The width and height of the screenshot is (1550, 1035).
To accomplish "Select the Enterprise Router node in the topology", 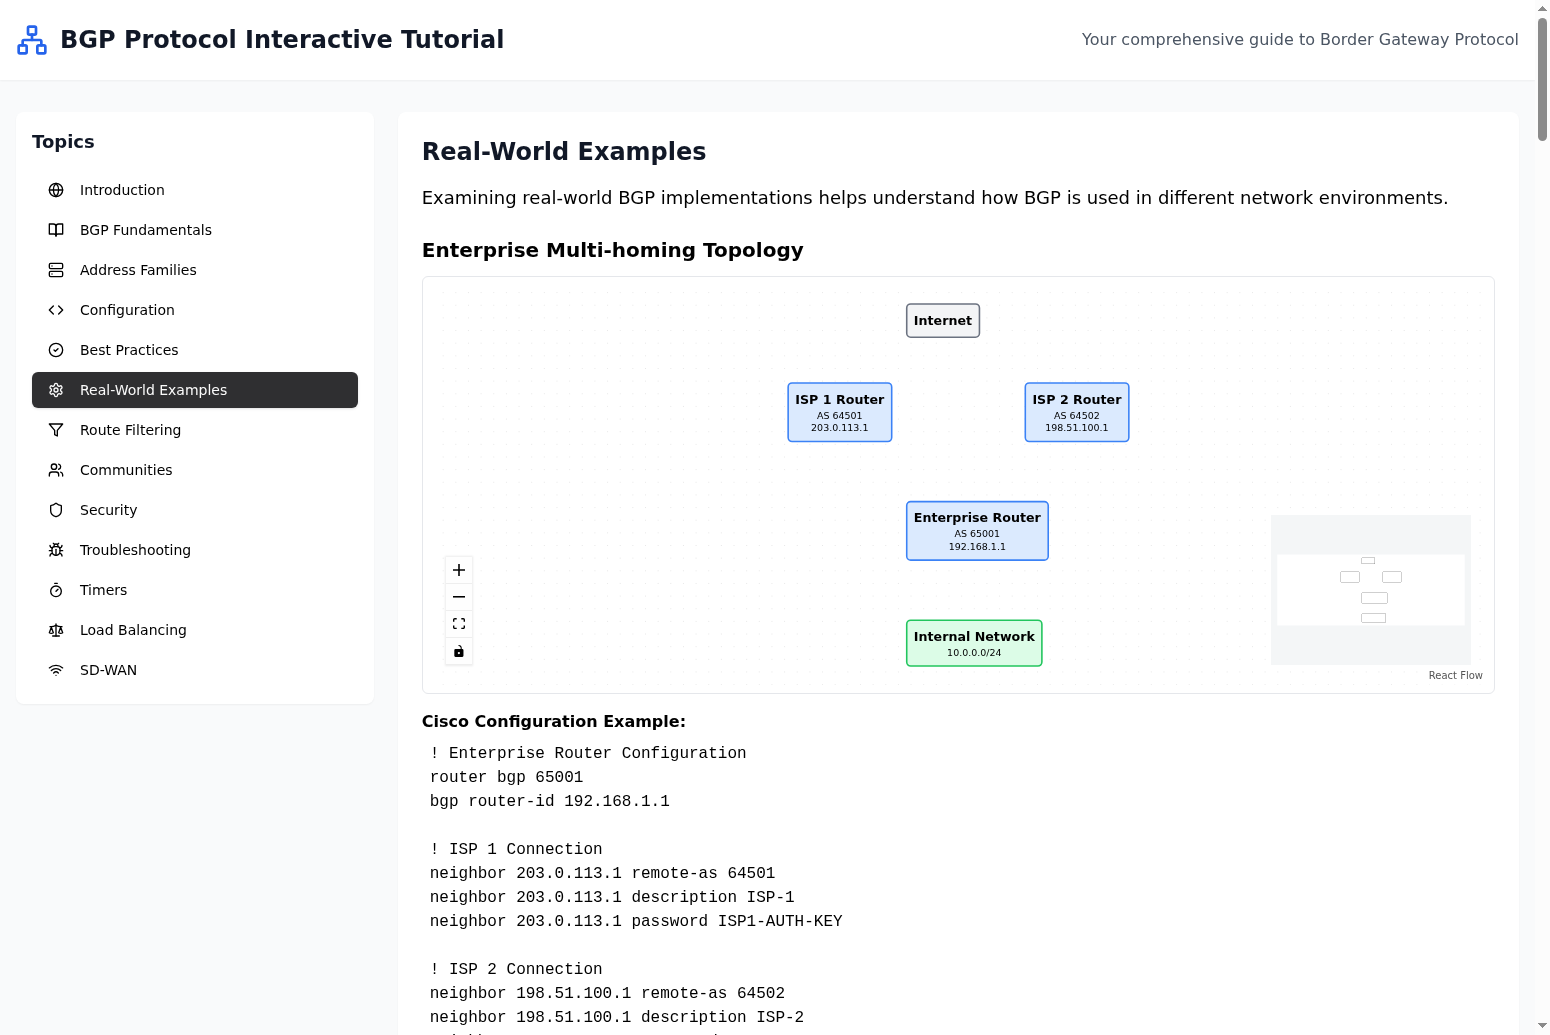I will [x=976, y=531].
